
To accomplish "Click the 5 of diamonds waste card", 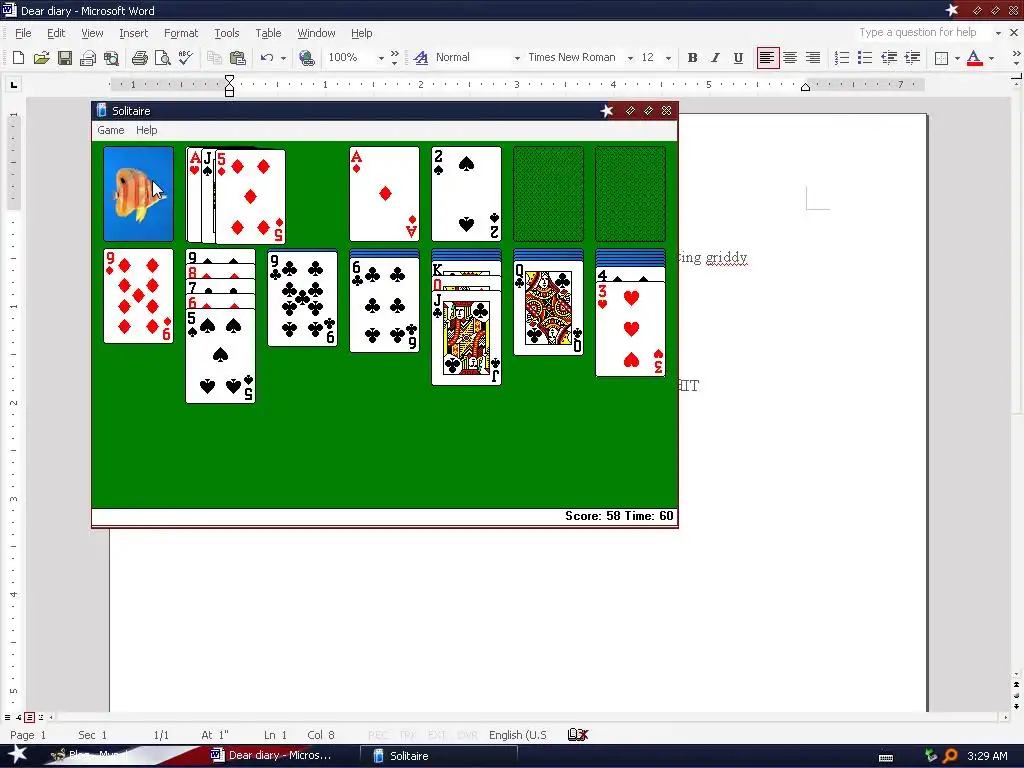I will tap(251, 196).
